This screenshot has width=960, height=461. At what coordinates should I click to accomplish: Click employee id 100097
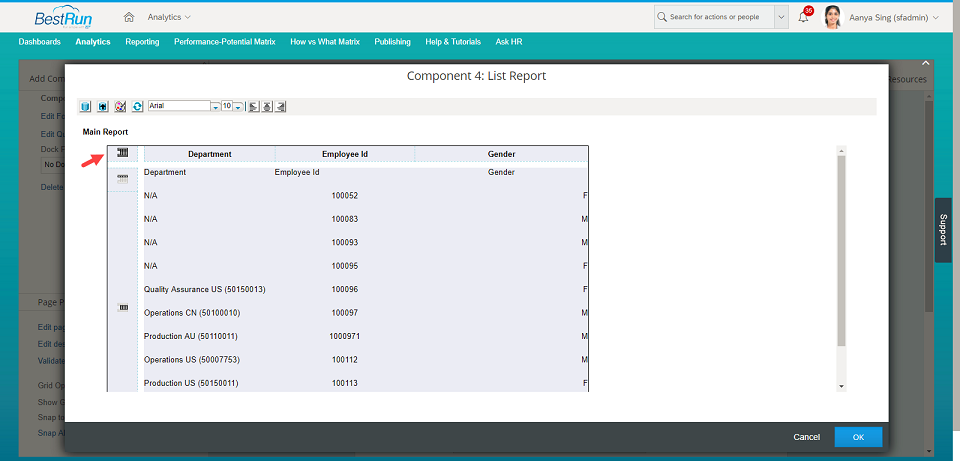tap(345, 313)
